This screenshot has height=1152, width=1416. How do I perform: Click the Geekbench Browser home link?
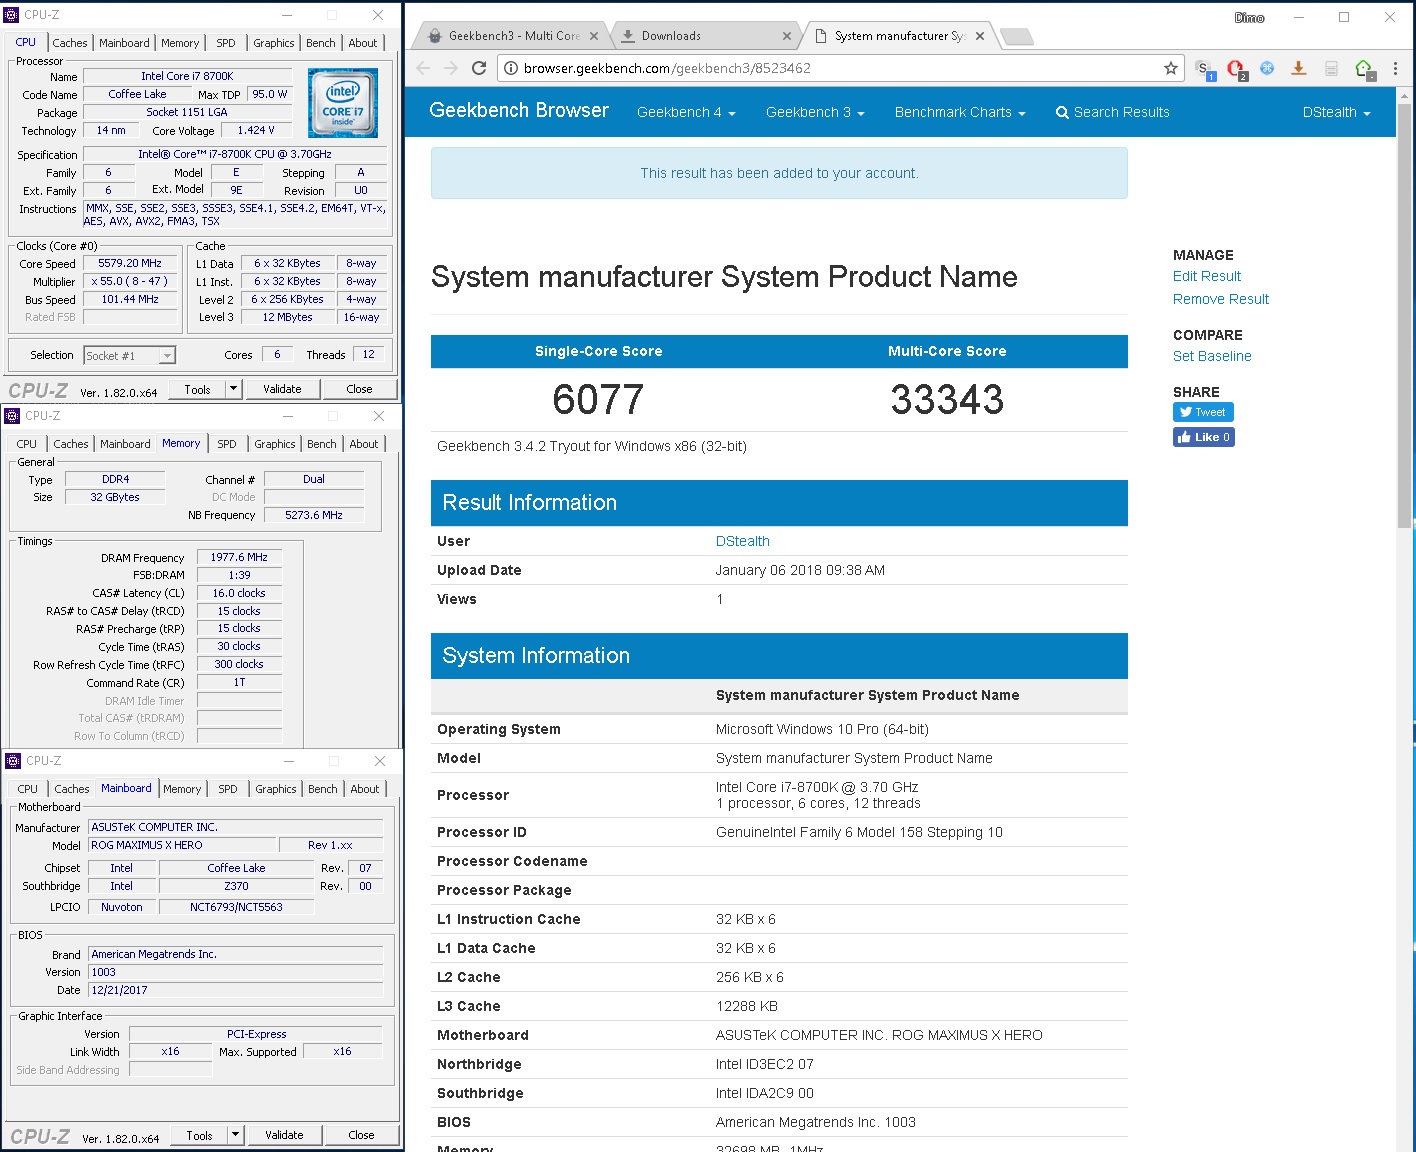coord(519,110)
